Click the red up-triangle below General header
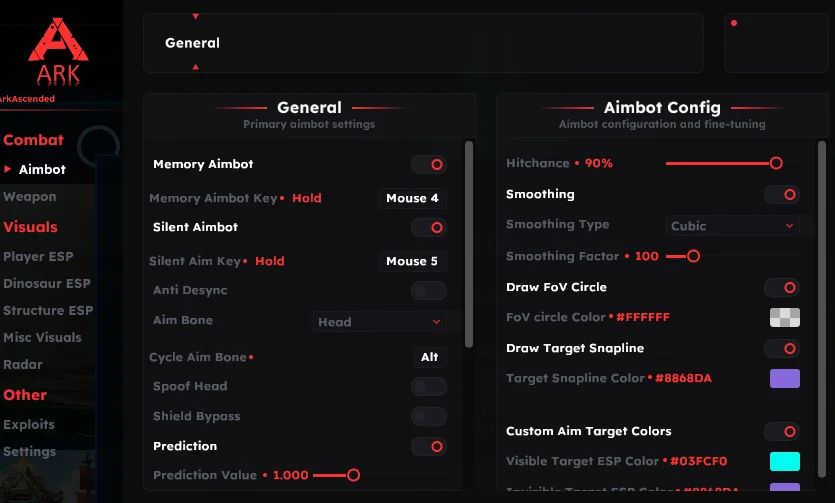Image resolution: width=835 pixels, height=503 pixels. (x=195, y=67)
